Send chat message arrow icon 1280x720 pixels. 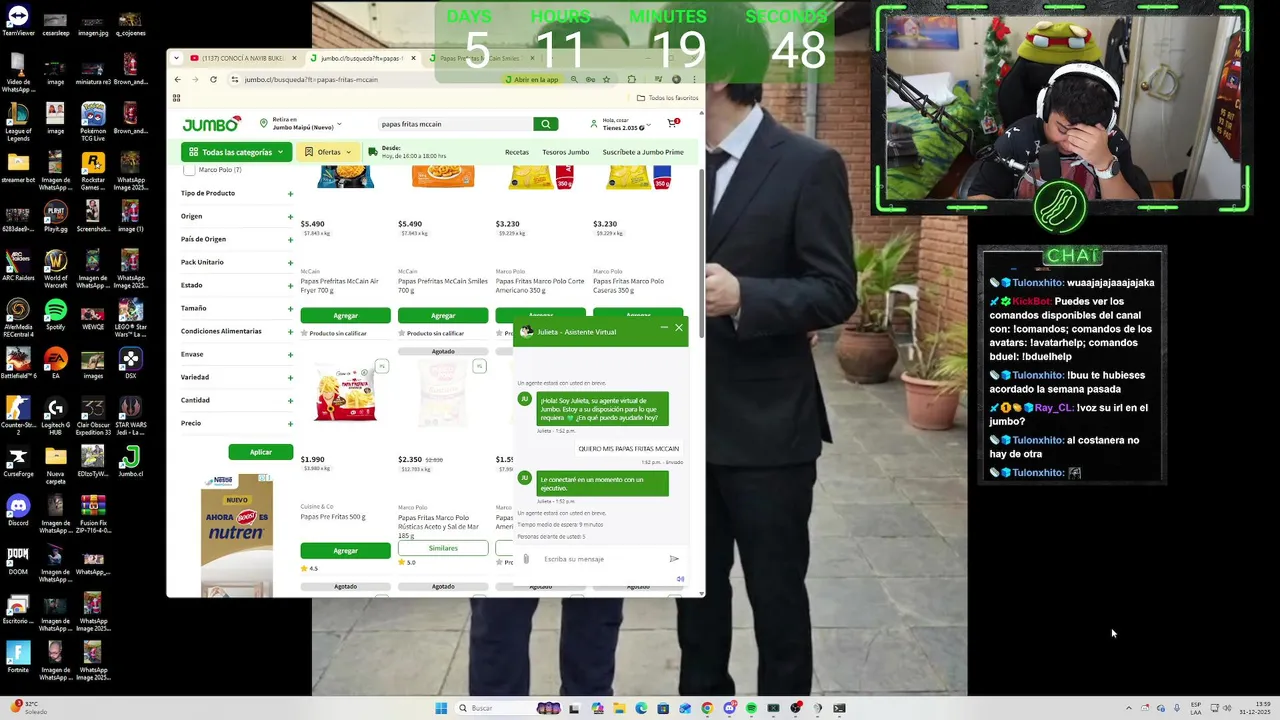(x=674, y=559)
